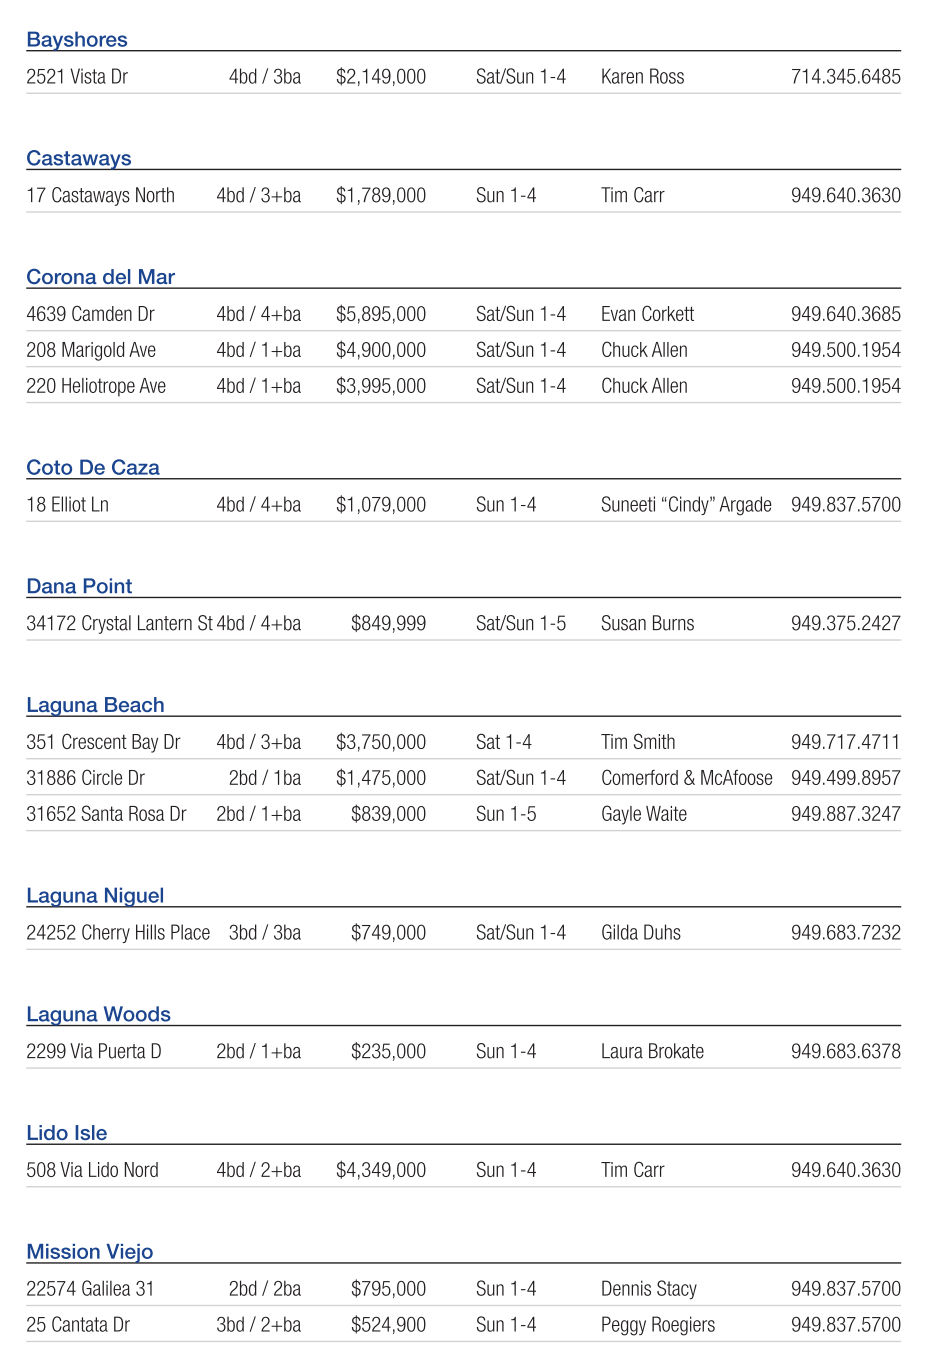Select the Laguna Woods heading link
Viewport: 937px width, 1366px height.
point(98,1014)
